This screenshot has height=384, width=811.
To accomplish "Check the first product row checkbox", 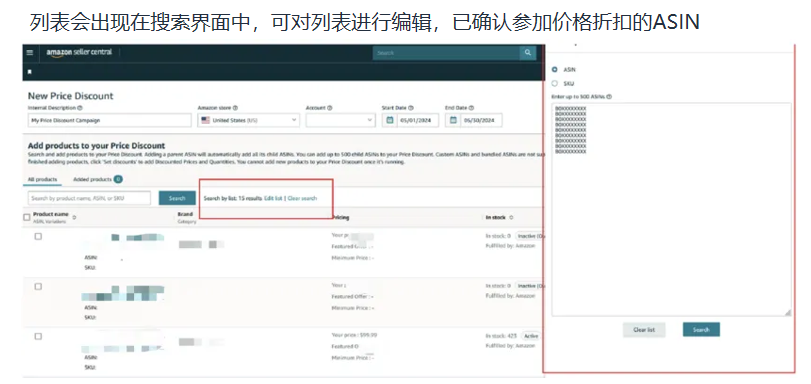I will click(38, 237).
